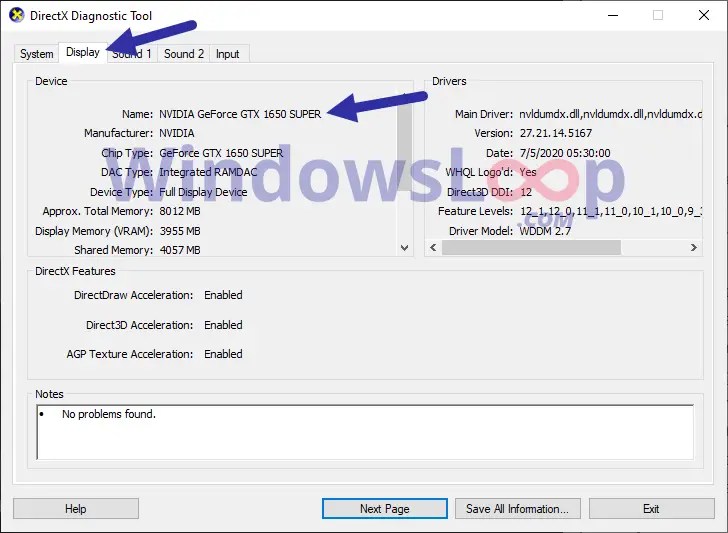Click the Next Page button
The width and height of the screenshot is (728, 533).
tap(385, 509)
